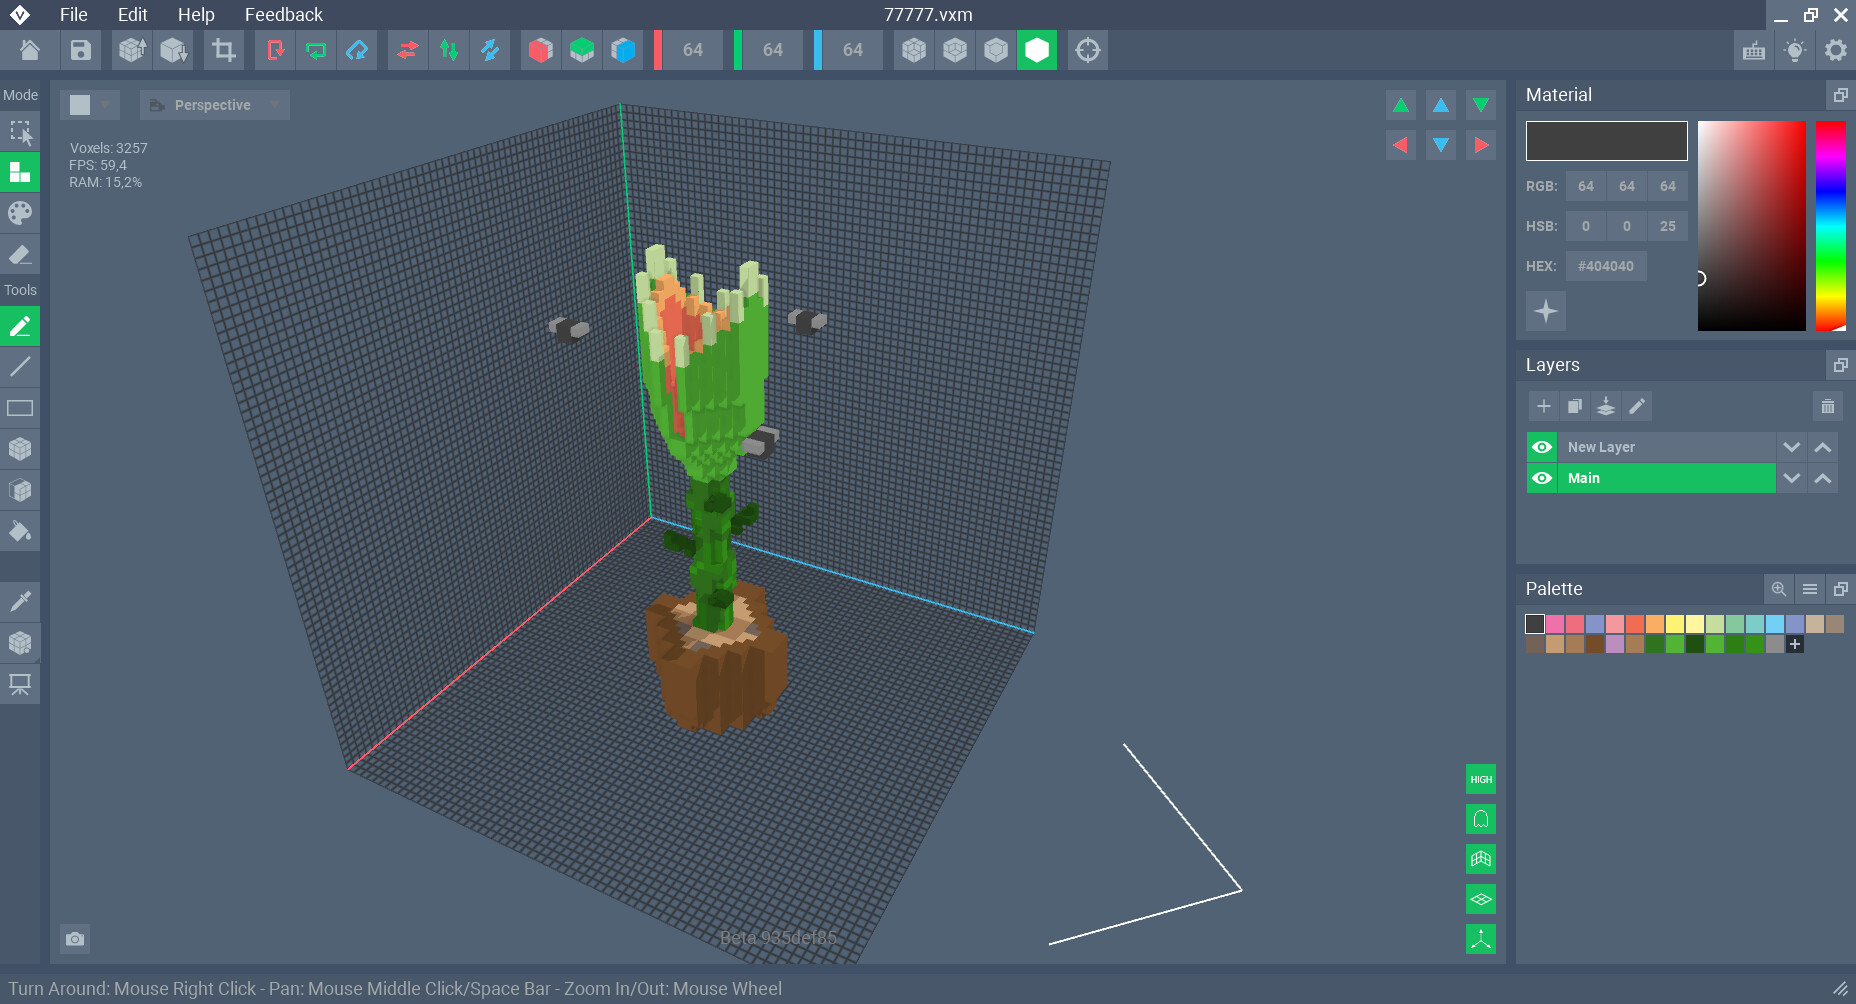The height and width of the screenshot is (1004, 1856).
Task: Toggle the back wall grid display
Action: [x=1481, y=859]
